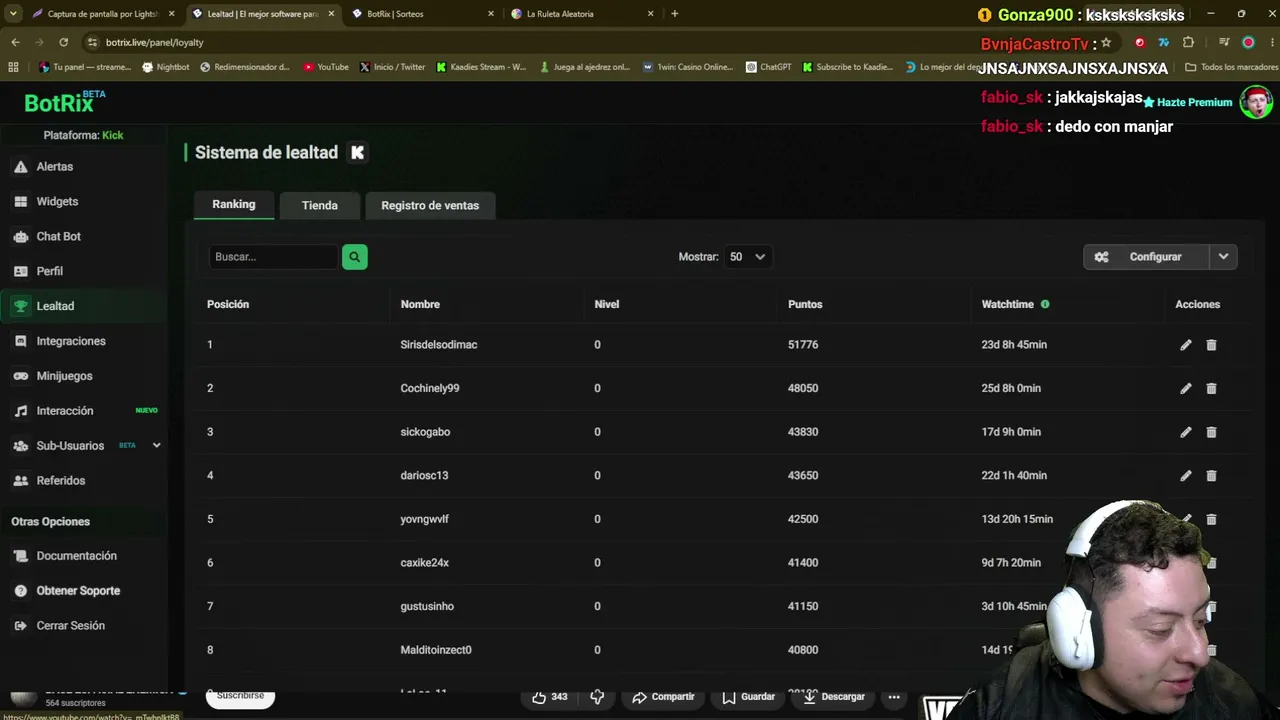Edit the Sirisdelsodimac row with the pencil icon
This screenshot has width=1280, height=720.
[1185, 345]
